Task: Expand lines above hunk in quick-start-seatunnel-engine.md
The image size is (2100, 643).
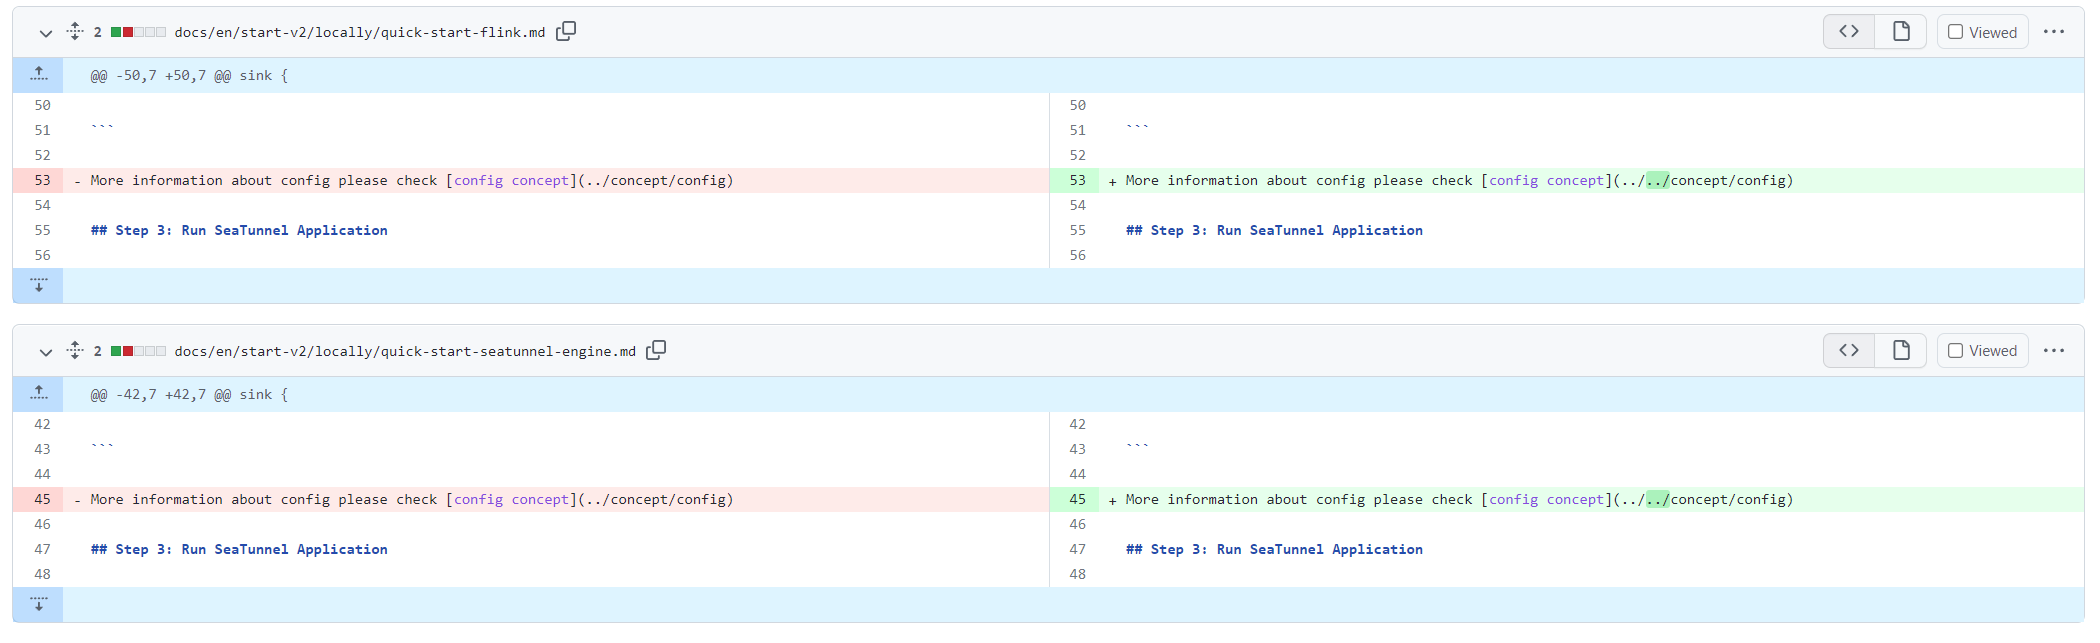Action: pyautogui.click(x=38, y=394)
